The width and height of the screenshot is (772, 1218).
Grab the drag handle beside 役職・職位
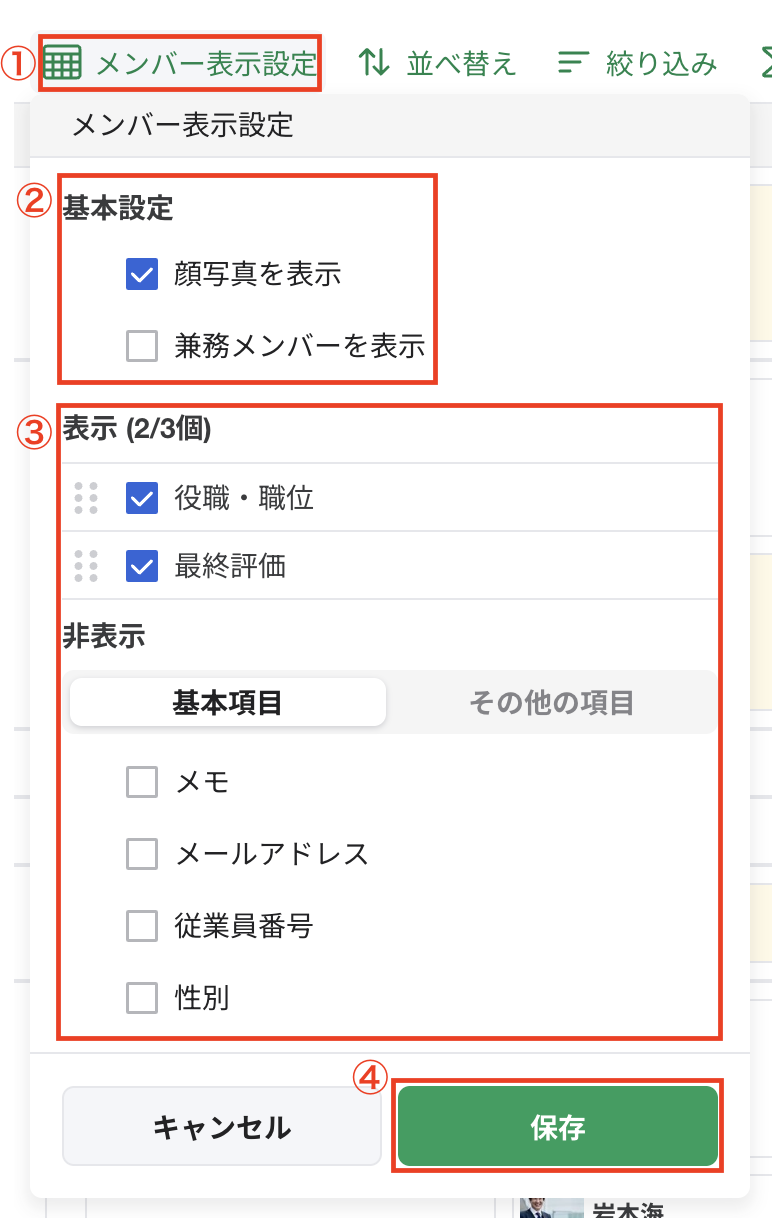pyautogui.click(x=86, y=497)
